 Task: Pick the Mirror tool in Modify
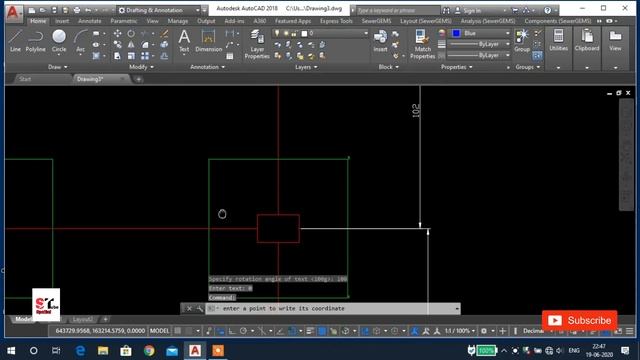pyautogui.click(x=131, y=44)
